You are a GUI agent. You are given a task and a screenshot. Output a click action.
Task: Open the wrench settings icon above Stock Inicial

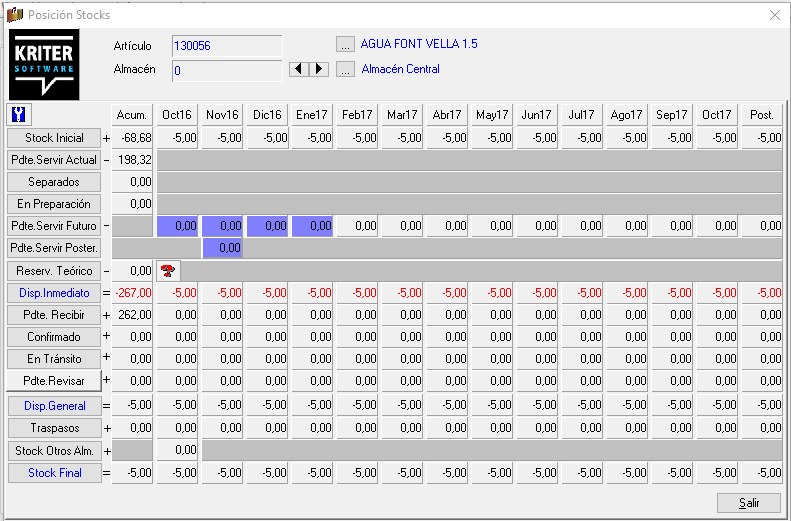[x=19, y=114]
